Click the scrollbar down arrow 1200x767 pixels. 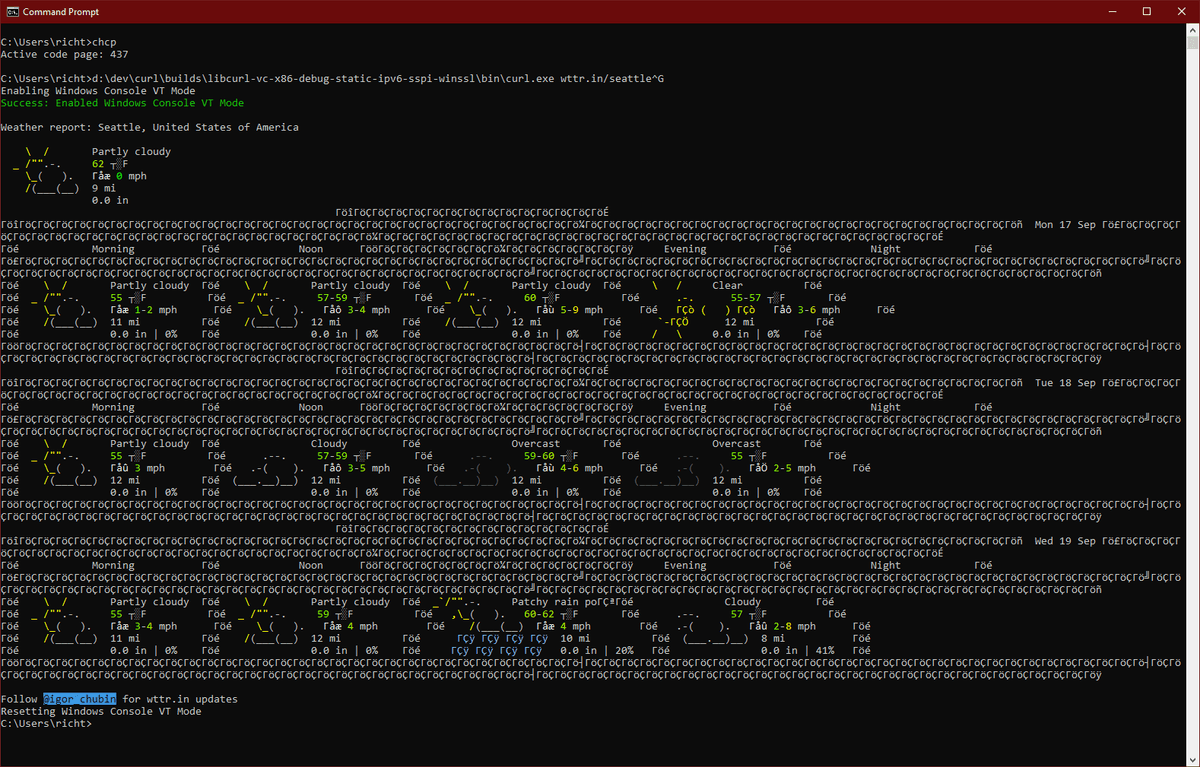point(1191,758)
